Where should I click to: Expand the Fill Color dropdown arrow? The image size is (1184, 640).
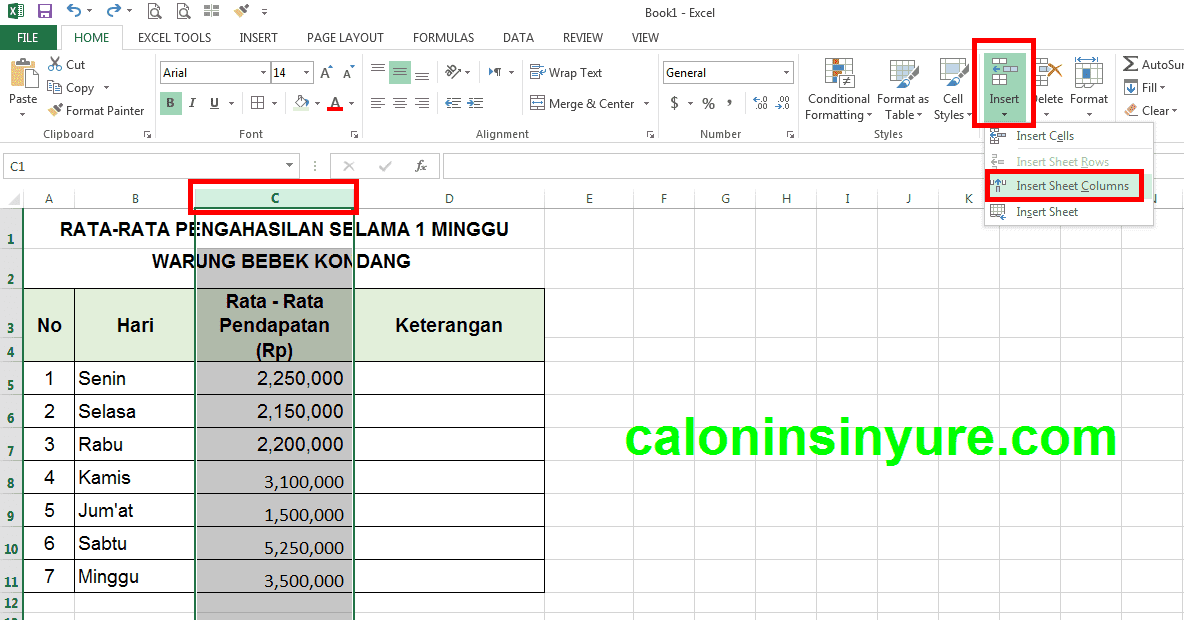tap(316, 103)
